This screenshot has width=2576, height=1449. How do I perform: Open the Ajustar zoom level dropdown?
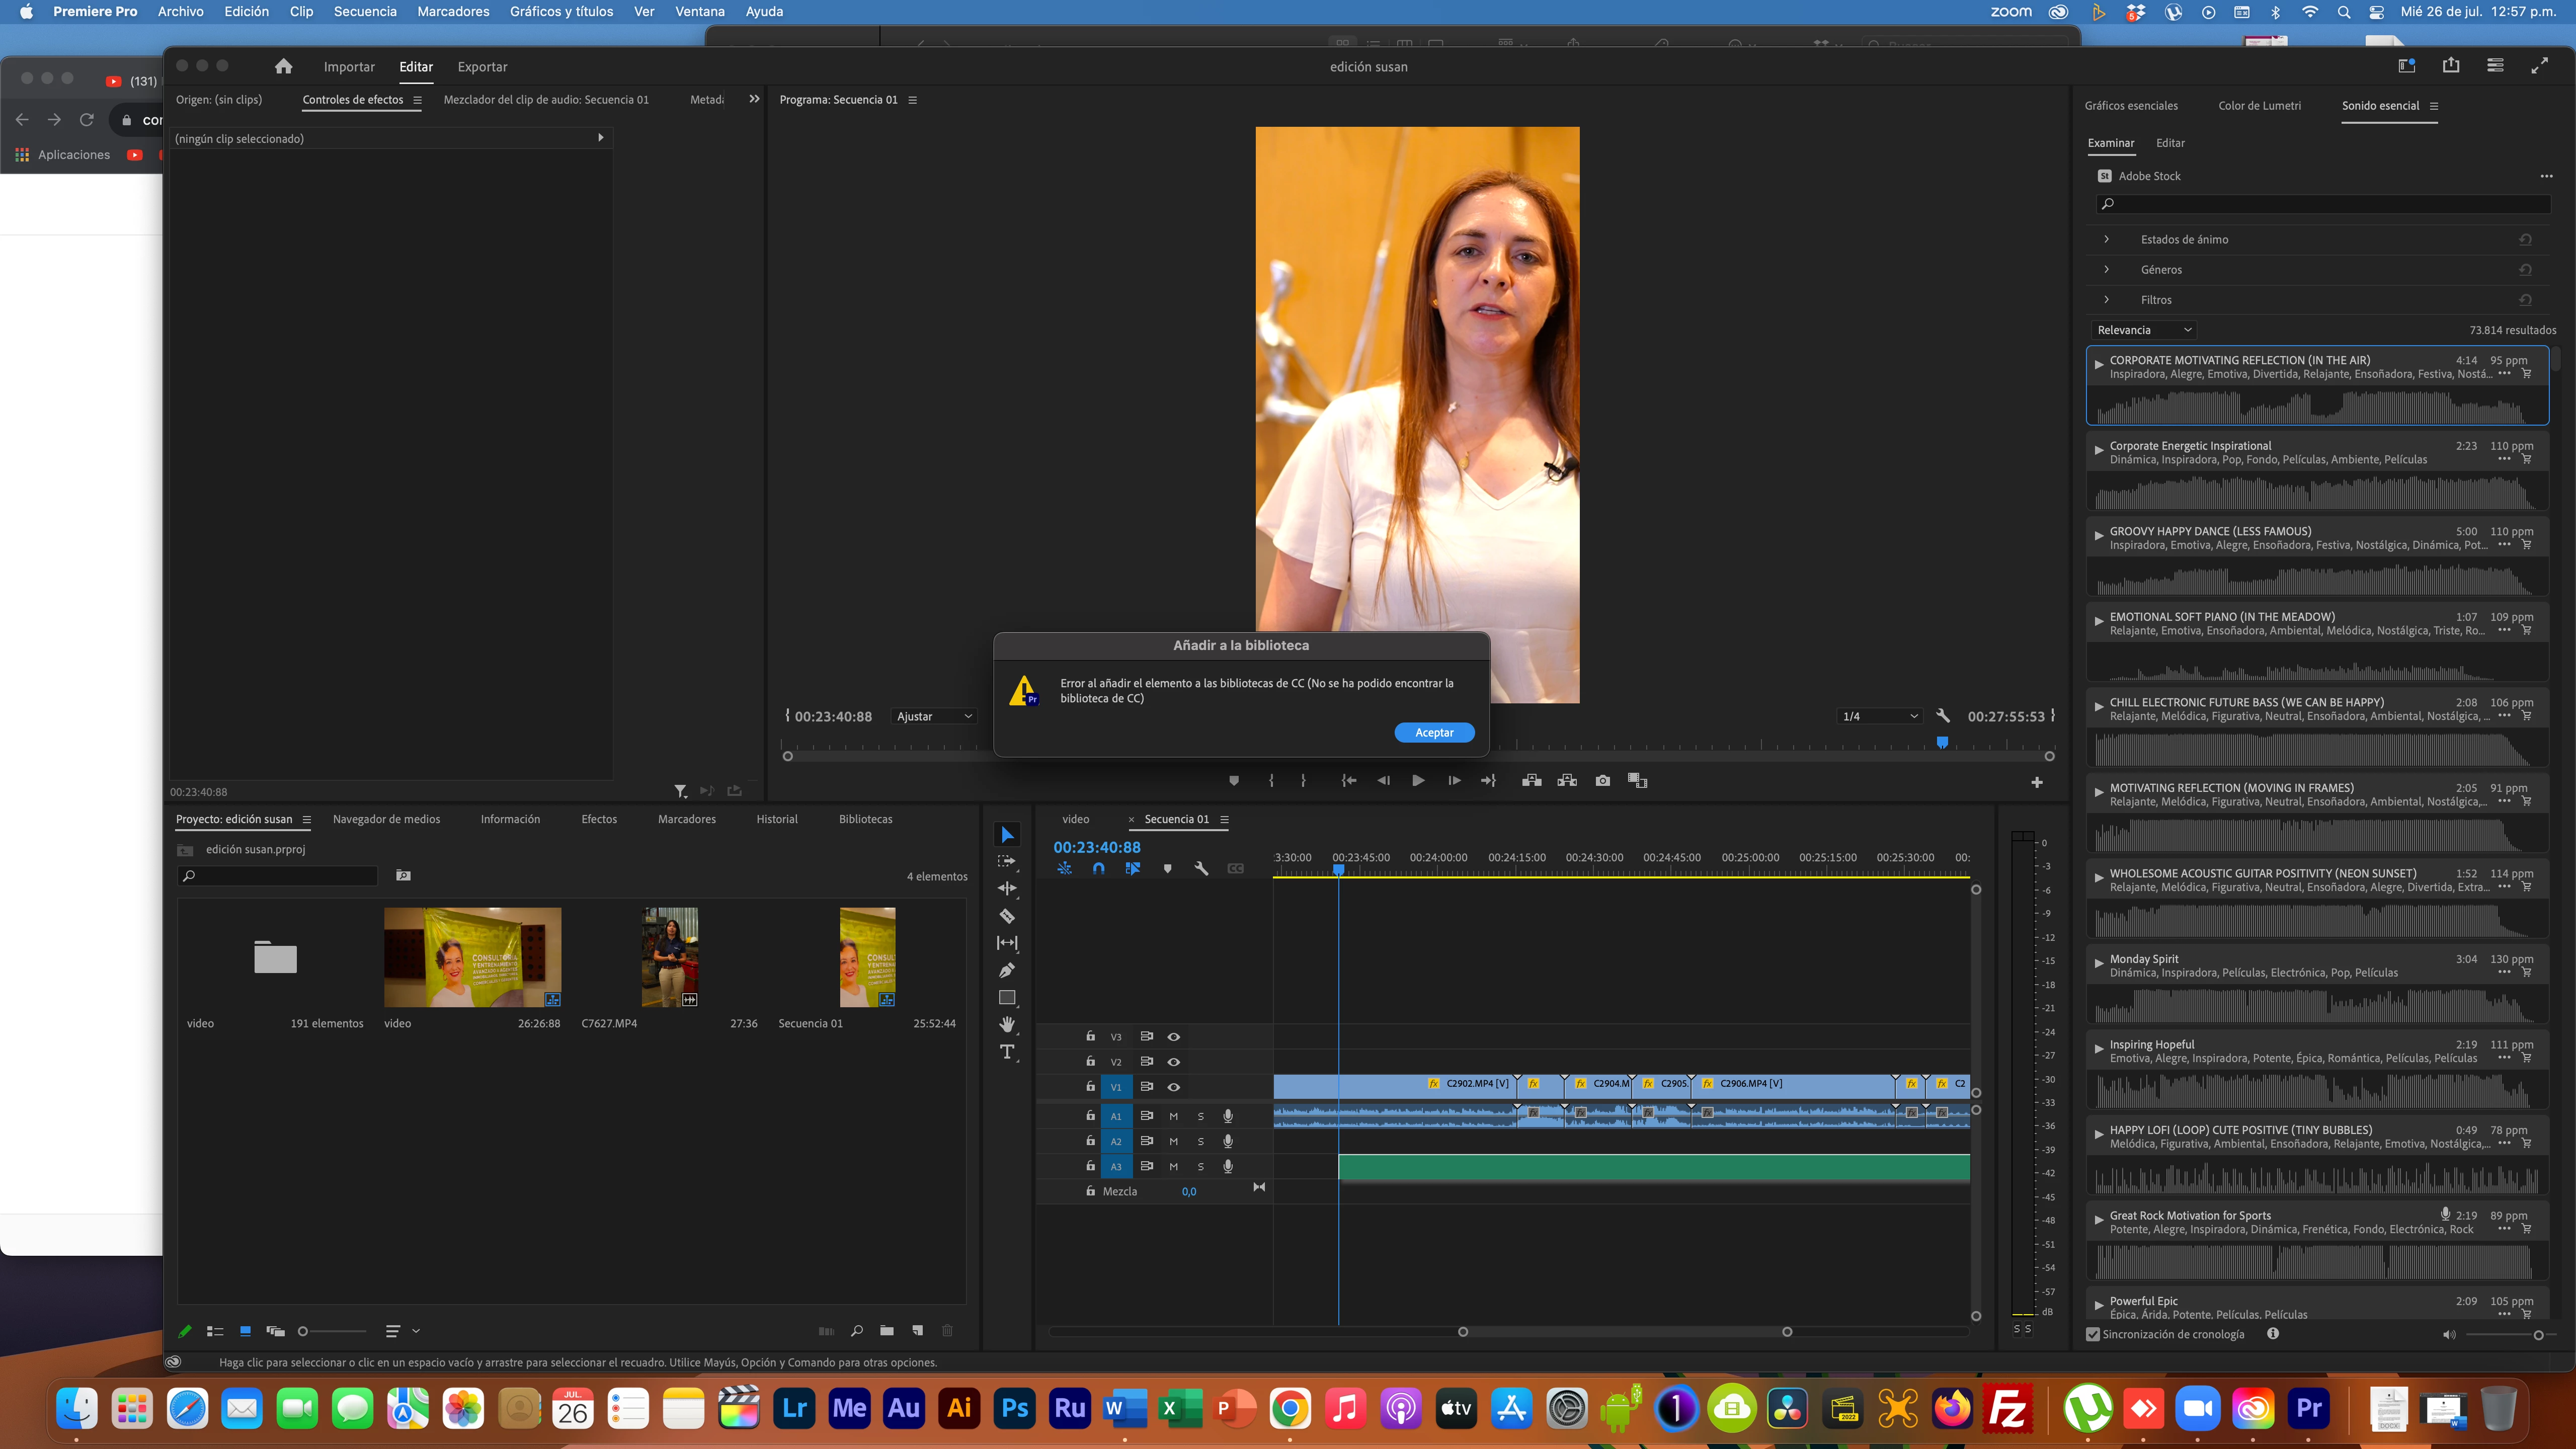pyautogui.click(x=934, y=717)
